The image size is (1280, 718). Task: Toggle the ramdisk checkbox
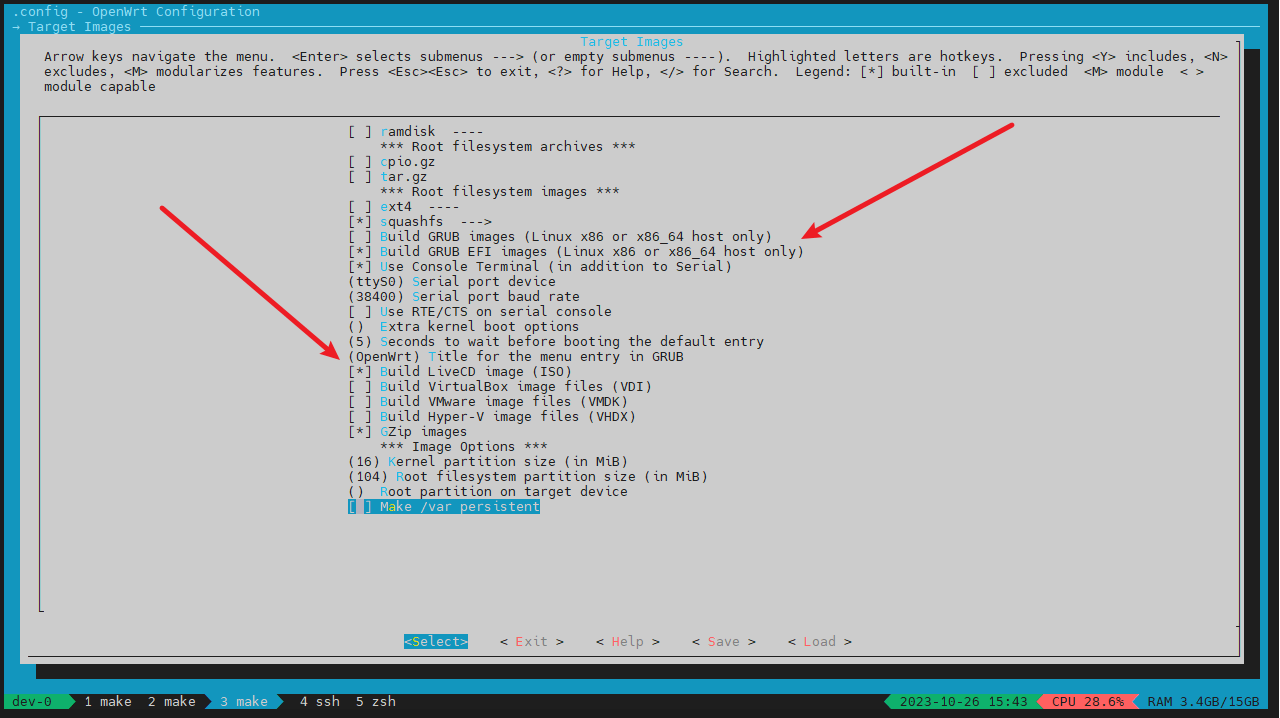coord(360,132)
